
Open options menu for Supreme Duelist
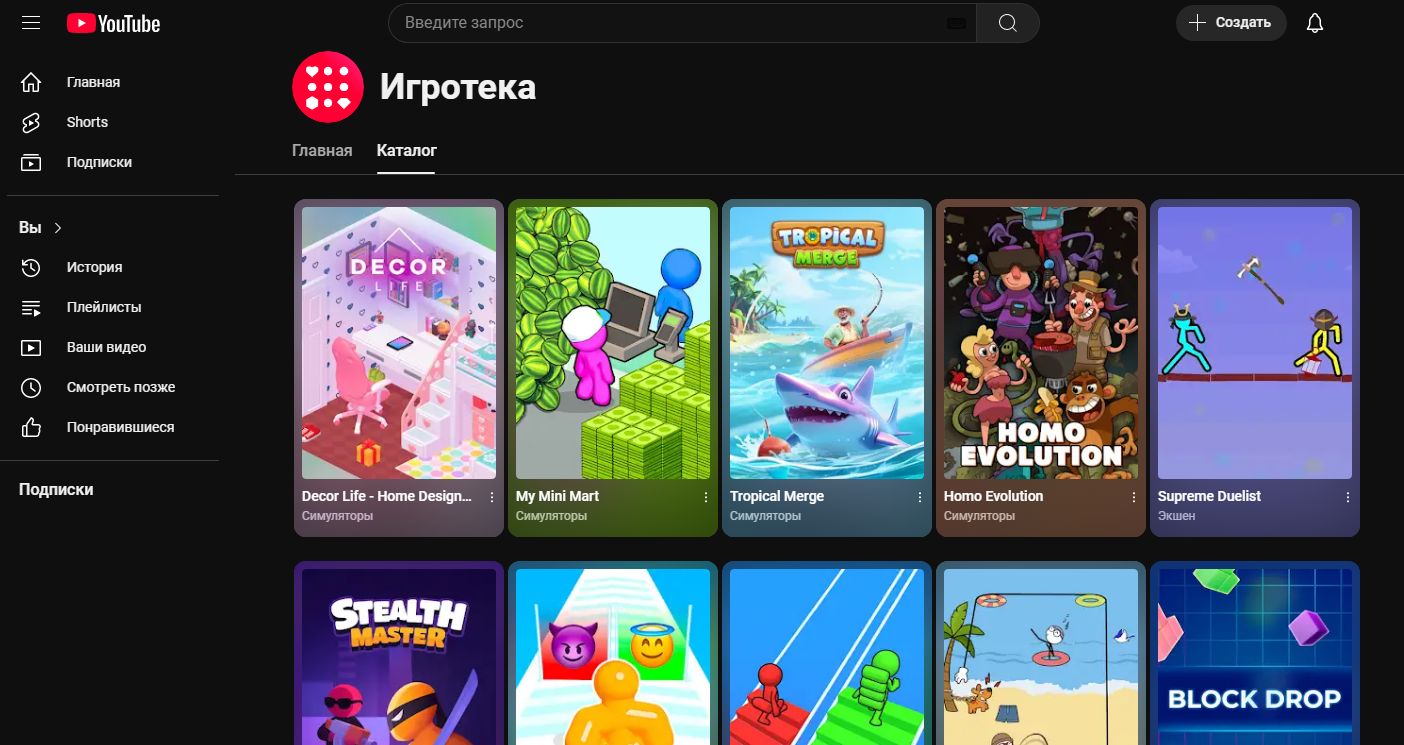point(1347,497)
